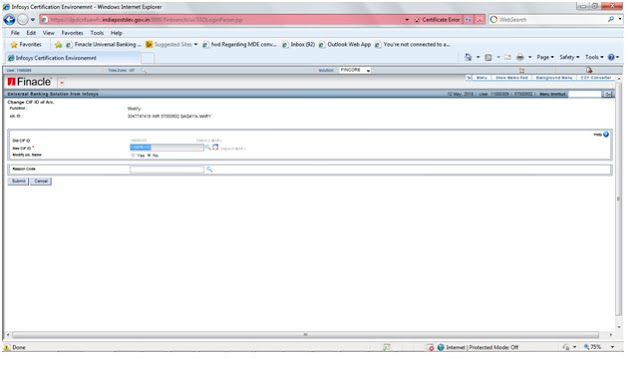Open the Outlook Web App favorite

(345, 44)
